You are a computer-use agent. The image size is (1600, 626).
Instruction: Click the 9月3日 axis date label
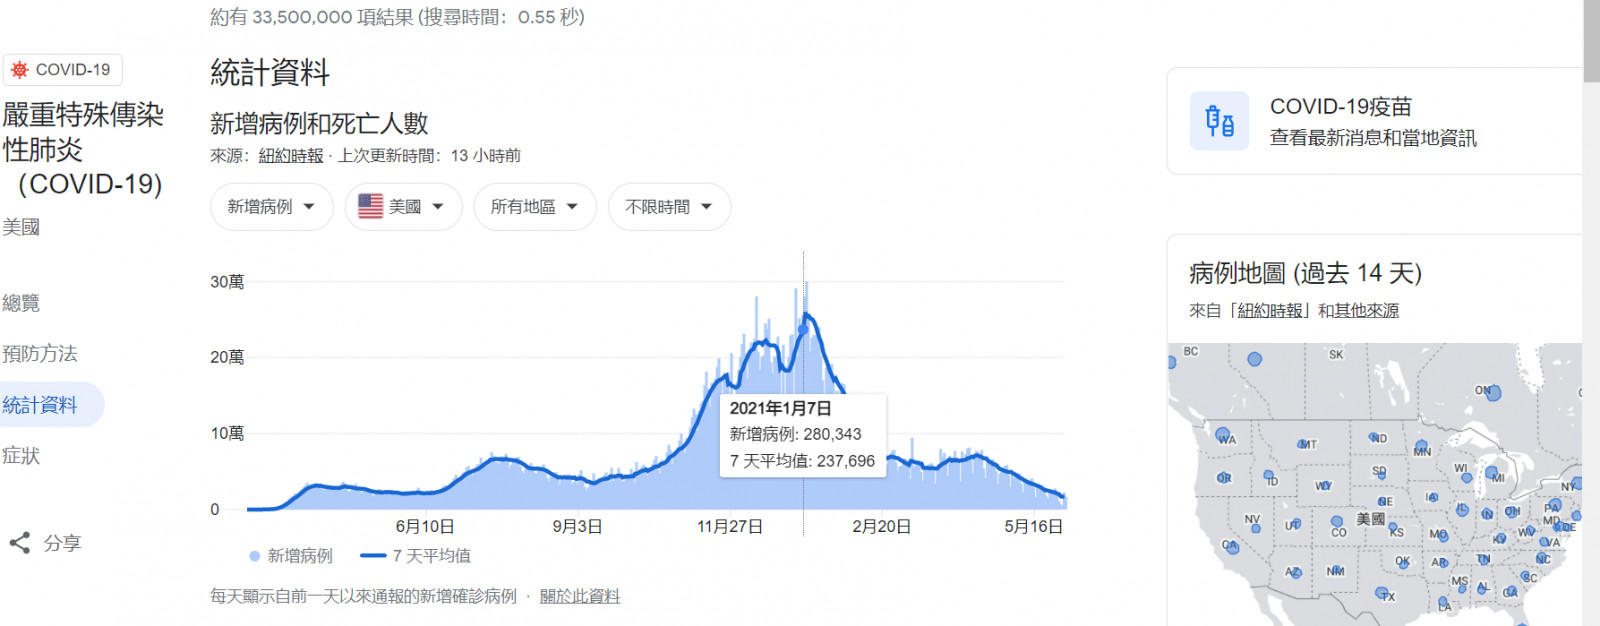coord(577,527)
